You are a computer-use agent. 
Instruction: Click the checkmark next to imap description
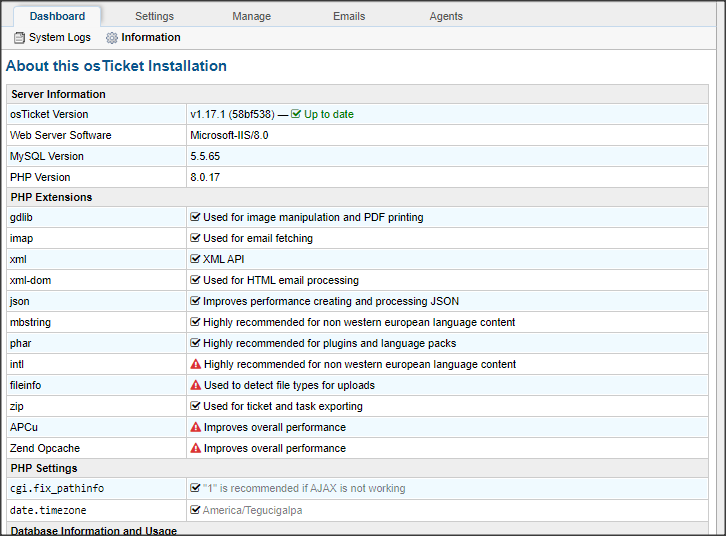(196, 238)
